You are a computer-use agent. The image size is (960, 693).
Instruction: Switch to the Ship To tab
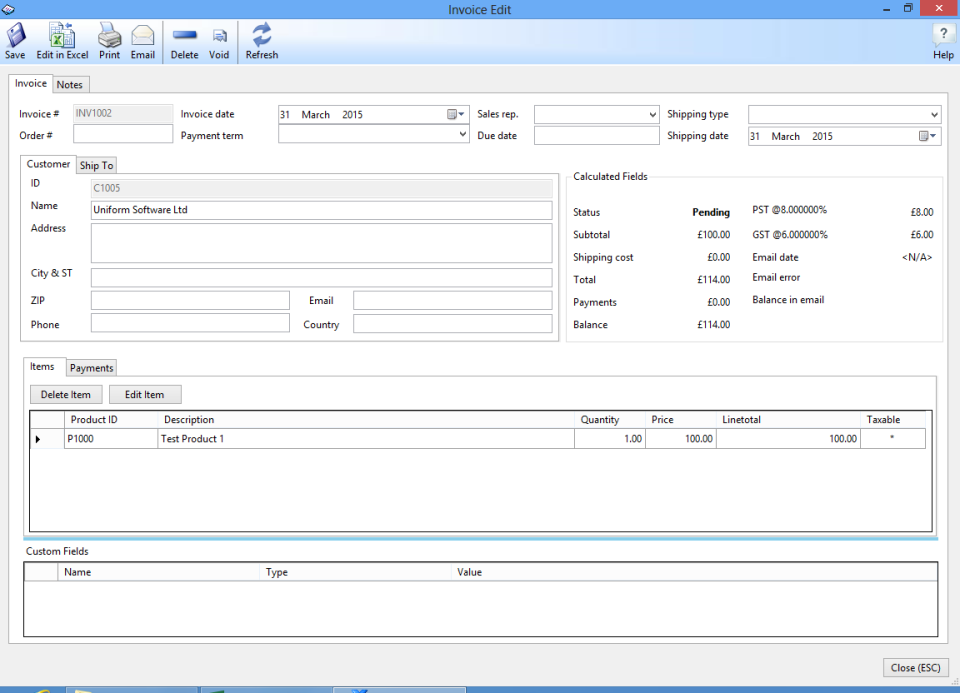[x=96, y=165]
